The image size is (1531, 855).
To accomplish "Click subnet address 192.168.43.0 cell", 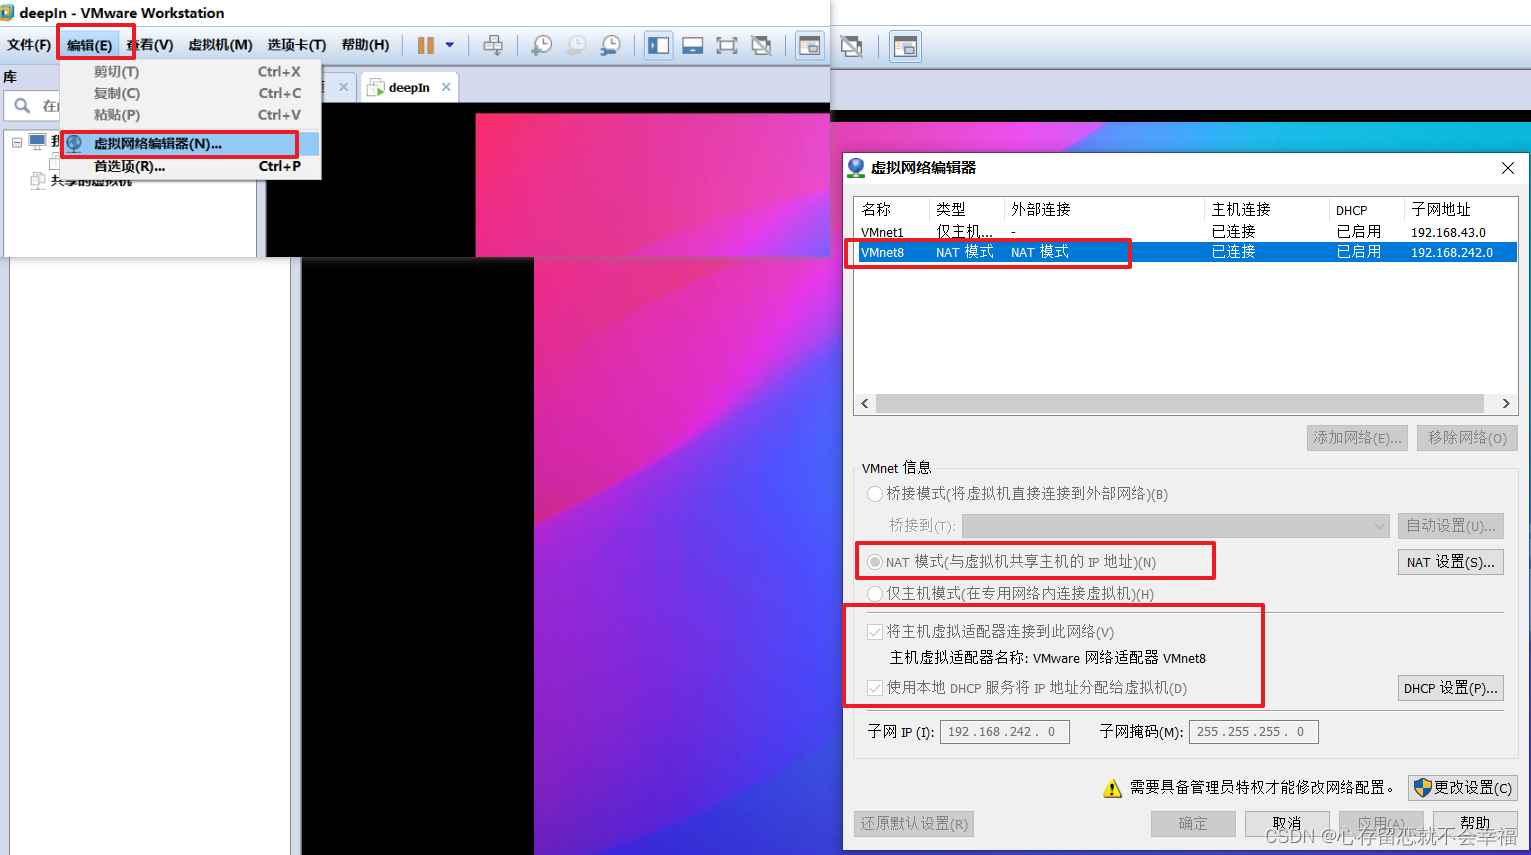I will 1448,232.
